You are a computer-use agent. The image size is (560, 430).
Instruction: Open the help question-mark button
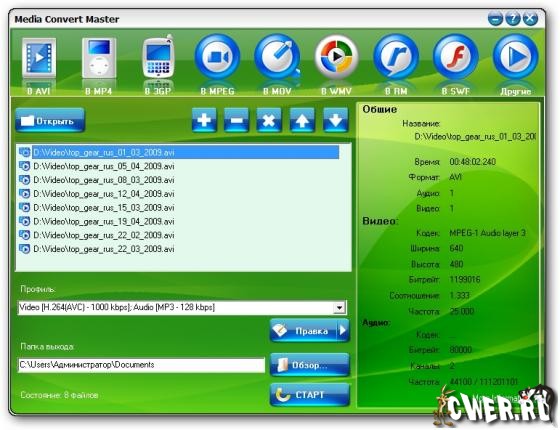coord(513,19)
